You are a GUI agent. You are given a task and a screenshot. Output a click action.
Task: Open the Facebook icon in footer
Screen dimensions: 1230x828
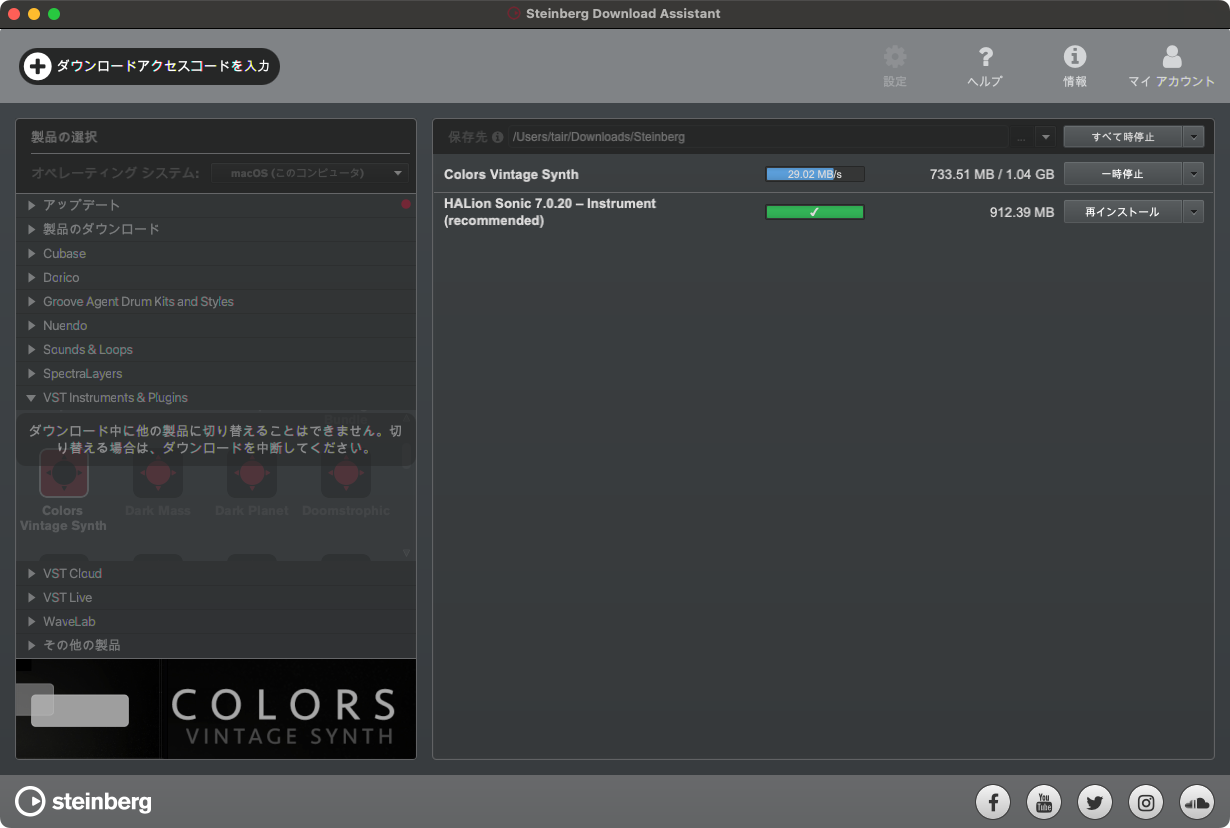coord(993,801)
